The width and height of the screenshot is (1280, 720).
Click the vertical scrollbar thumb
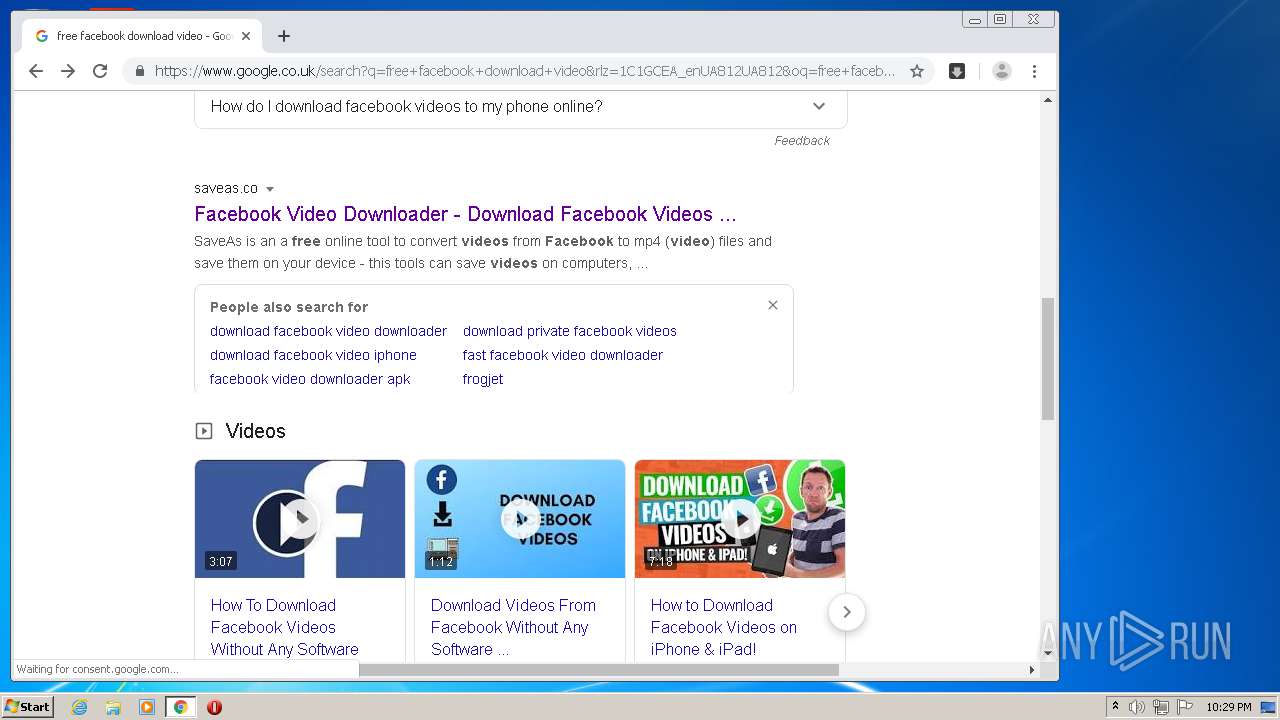[1048, 358]
